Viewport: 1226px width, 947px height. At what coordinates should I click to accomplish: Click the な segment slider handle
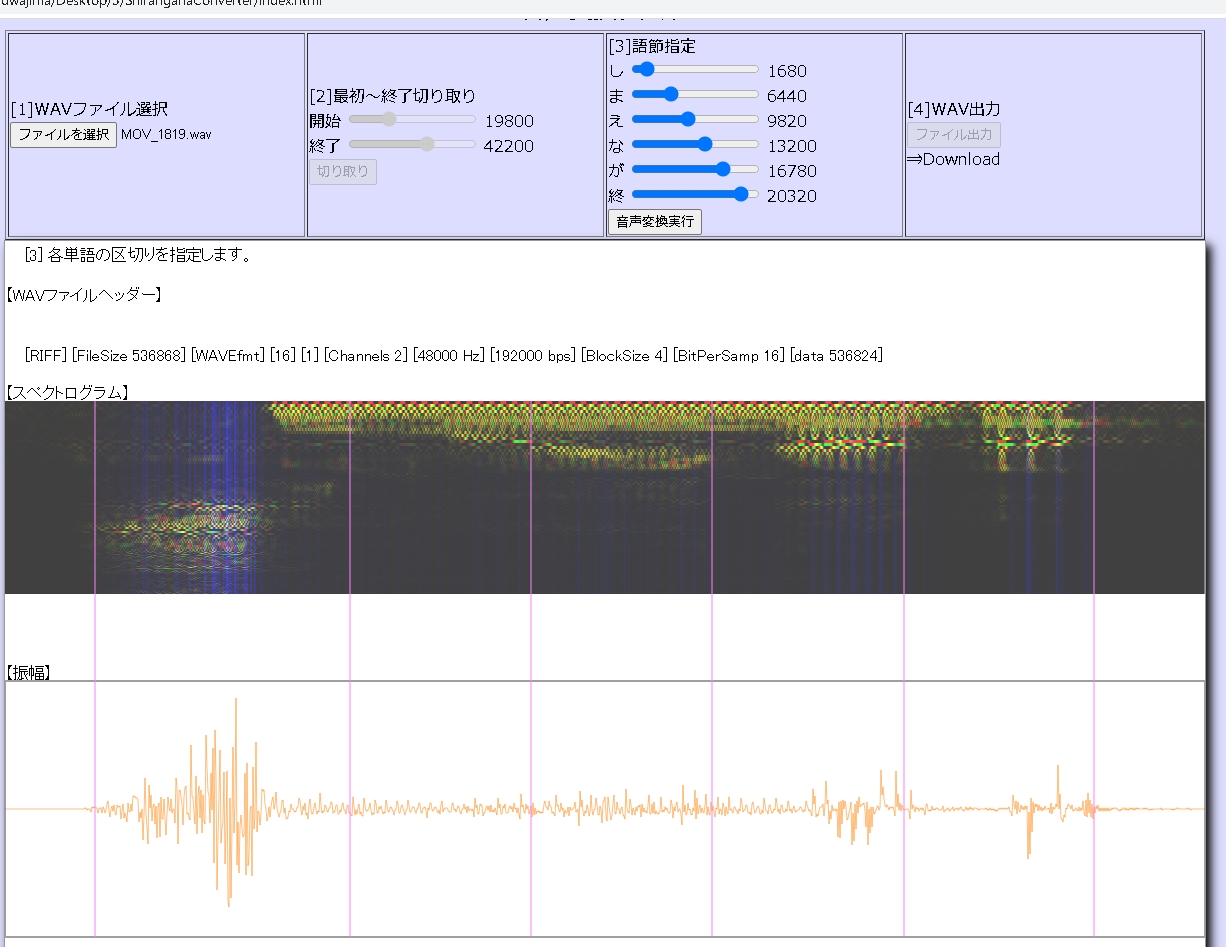pos(704,145)
